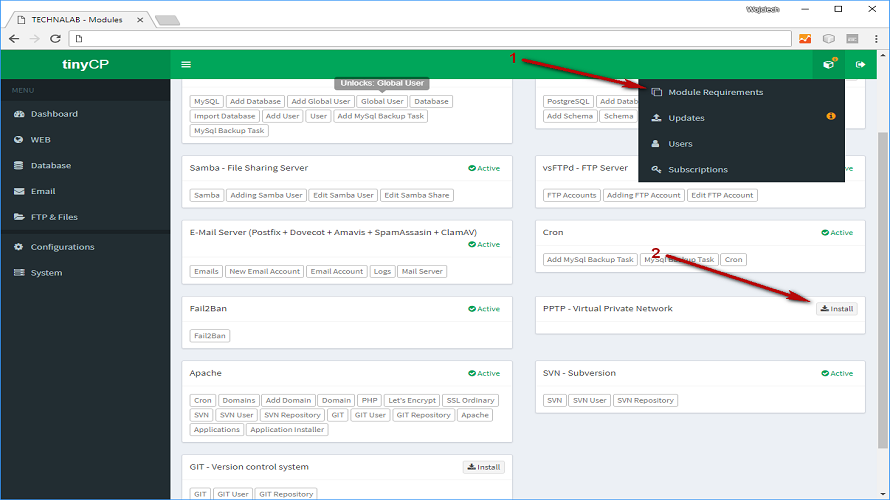Viewport: 890px width, 500px height.
Task: Open FTP & Files in sidebar
Action: (53, 217)
